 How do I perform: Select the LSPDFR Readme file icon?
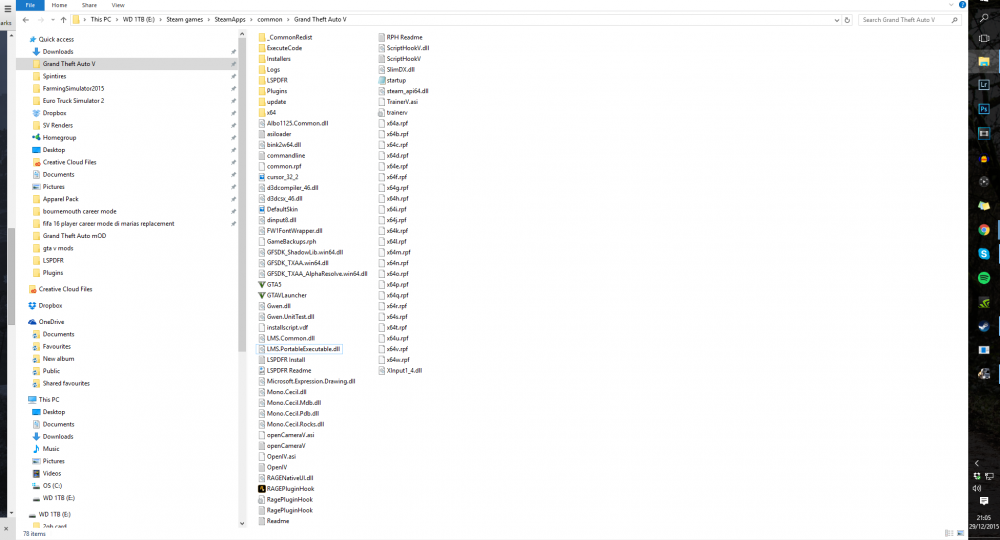click(x=261, y=370)
